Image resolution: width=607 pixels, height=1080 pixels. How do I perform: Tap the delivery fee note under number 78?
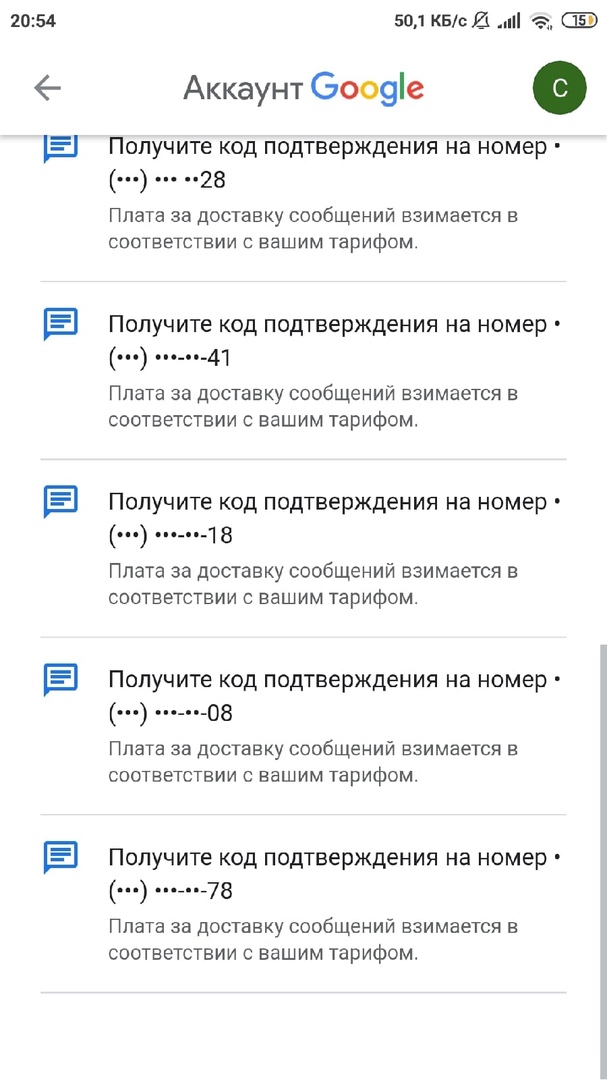(x=312, y=941)
